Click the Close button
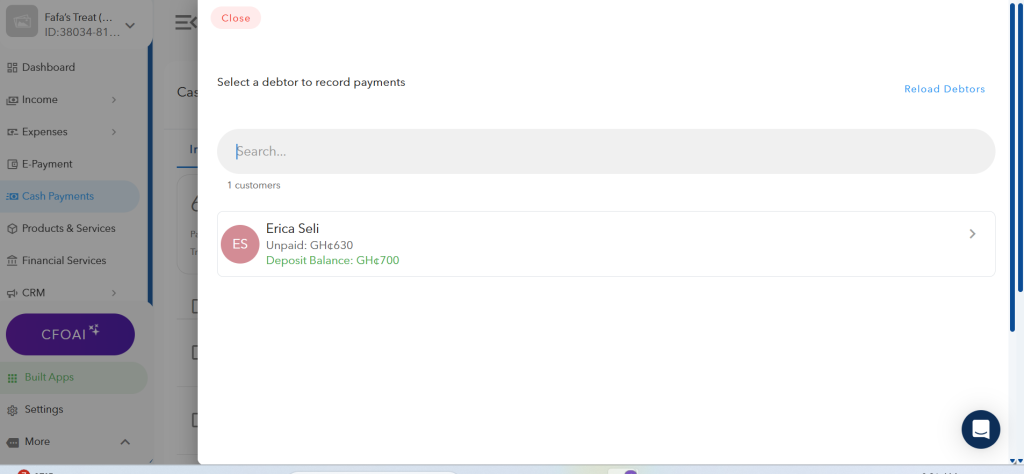The width and height of the screenshot is (1024, 474). pyautogui.click(x=236, y=18)
